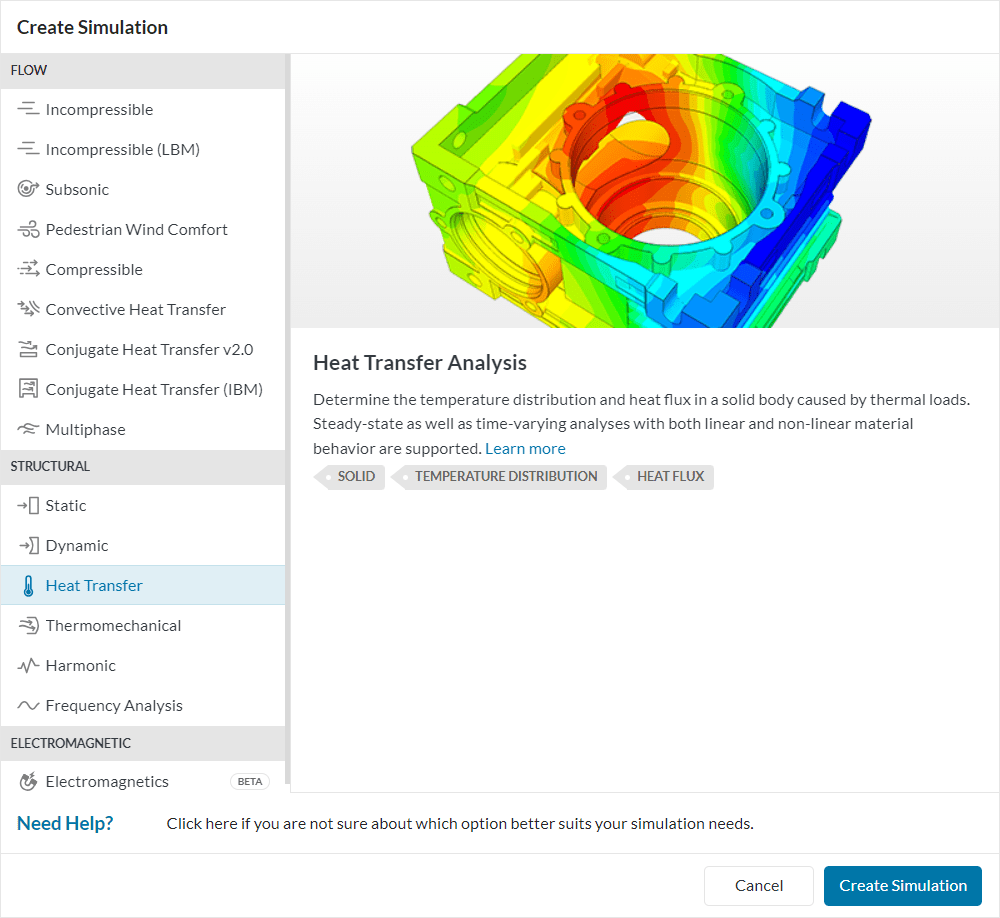
Task: Select Incompressible (LBM) analysis type
Action: [x=122, y=149]
